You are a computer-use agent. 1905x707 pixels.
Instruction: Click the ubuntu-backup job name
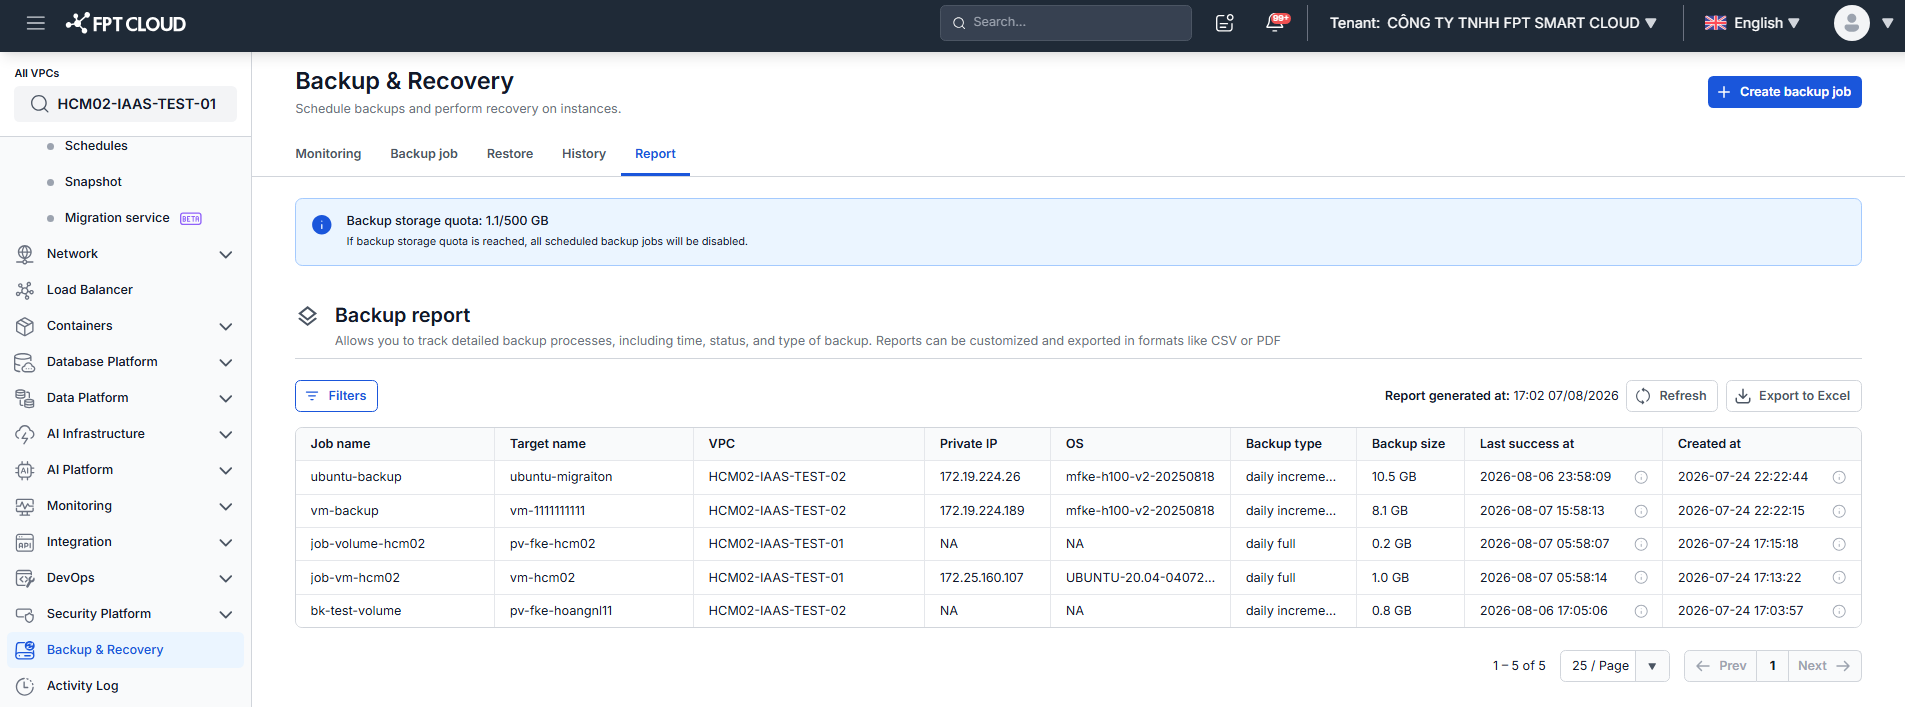(356, 477)
